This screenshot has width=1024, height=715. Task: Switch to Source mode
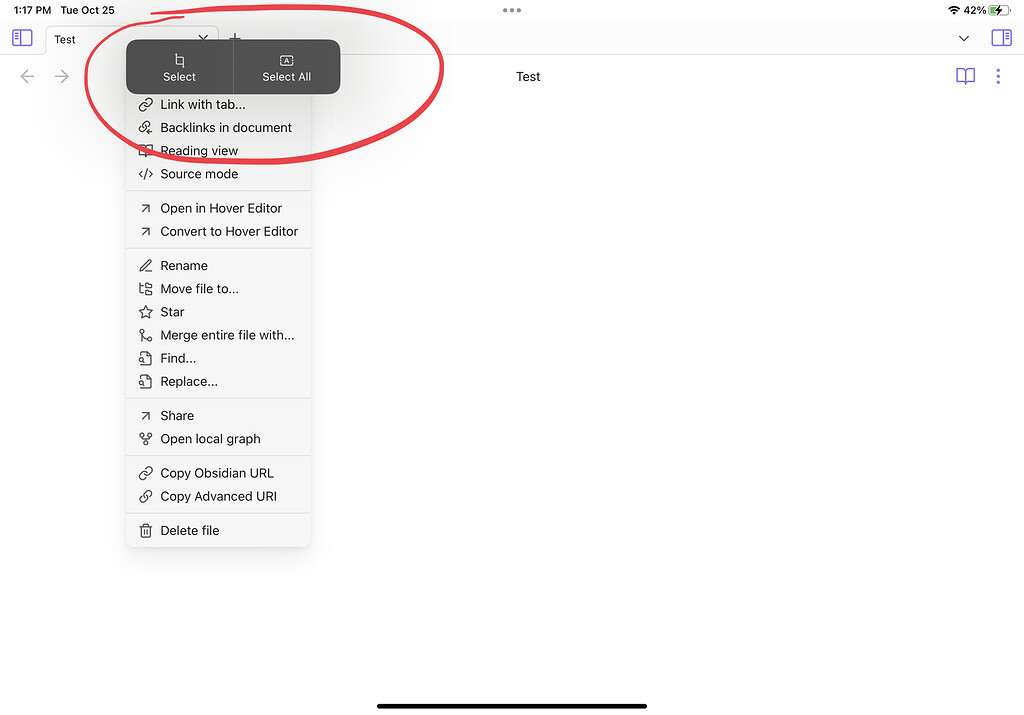tap(198, 173)
